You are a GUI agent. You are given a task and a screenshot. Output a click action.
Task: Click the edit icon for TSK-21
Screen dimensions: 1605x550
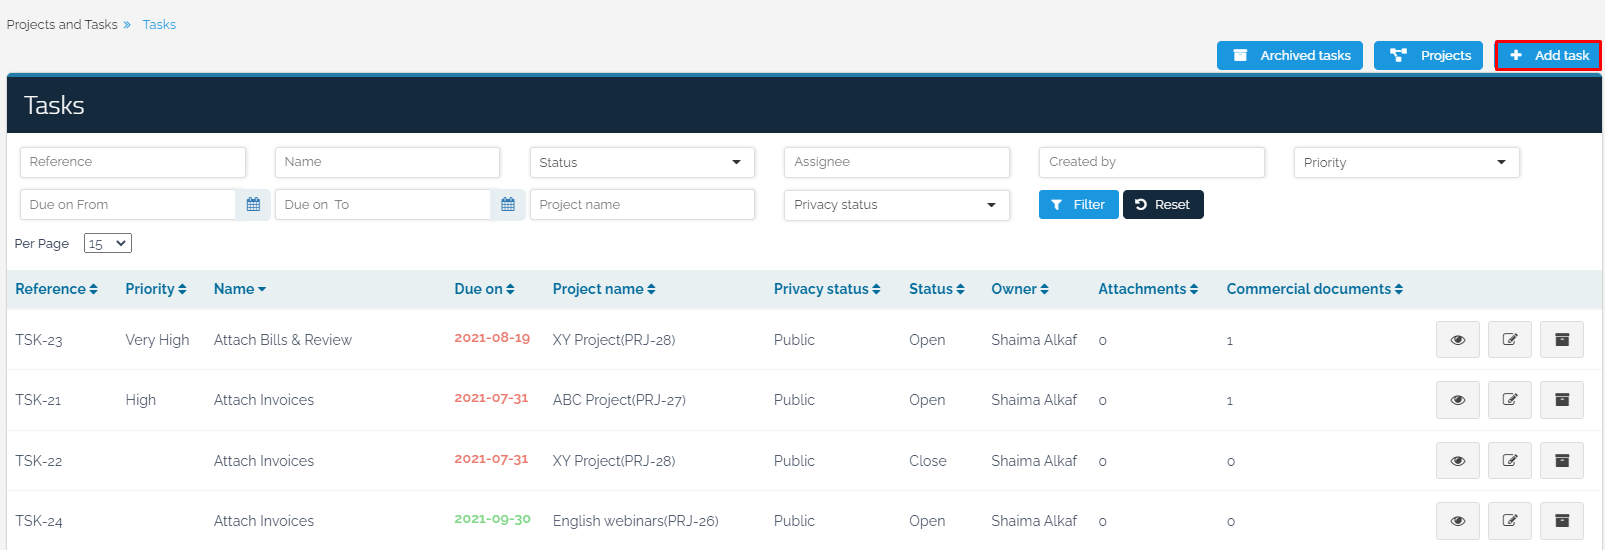point(1509,400)
